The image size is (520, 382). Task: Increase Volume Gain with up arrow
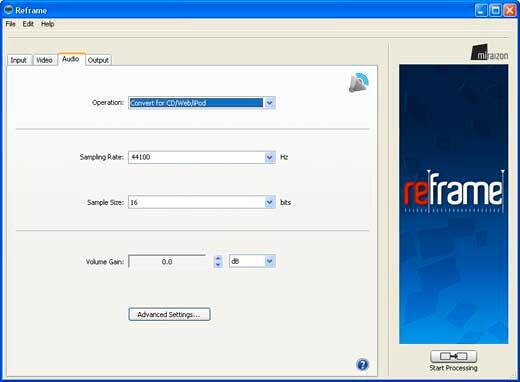pos(218,258)
